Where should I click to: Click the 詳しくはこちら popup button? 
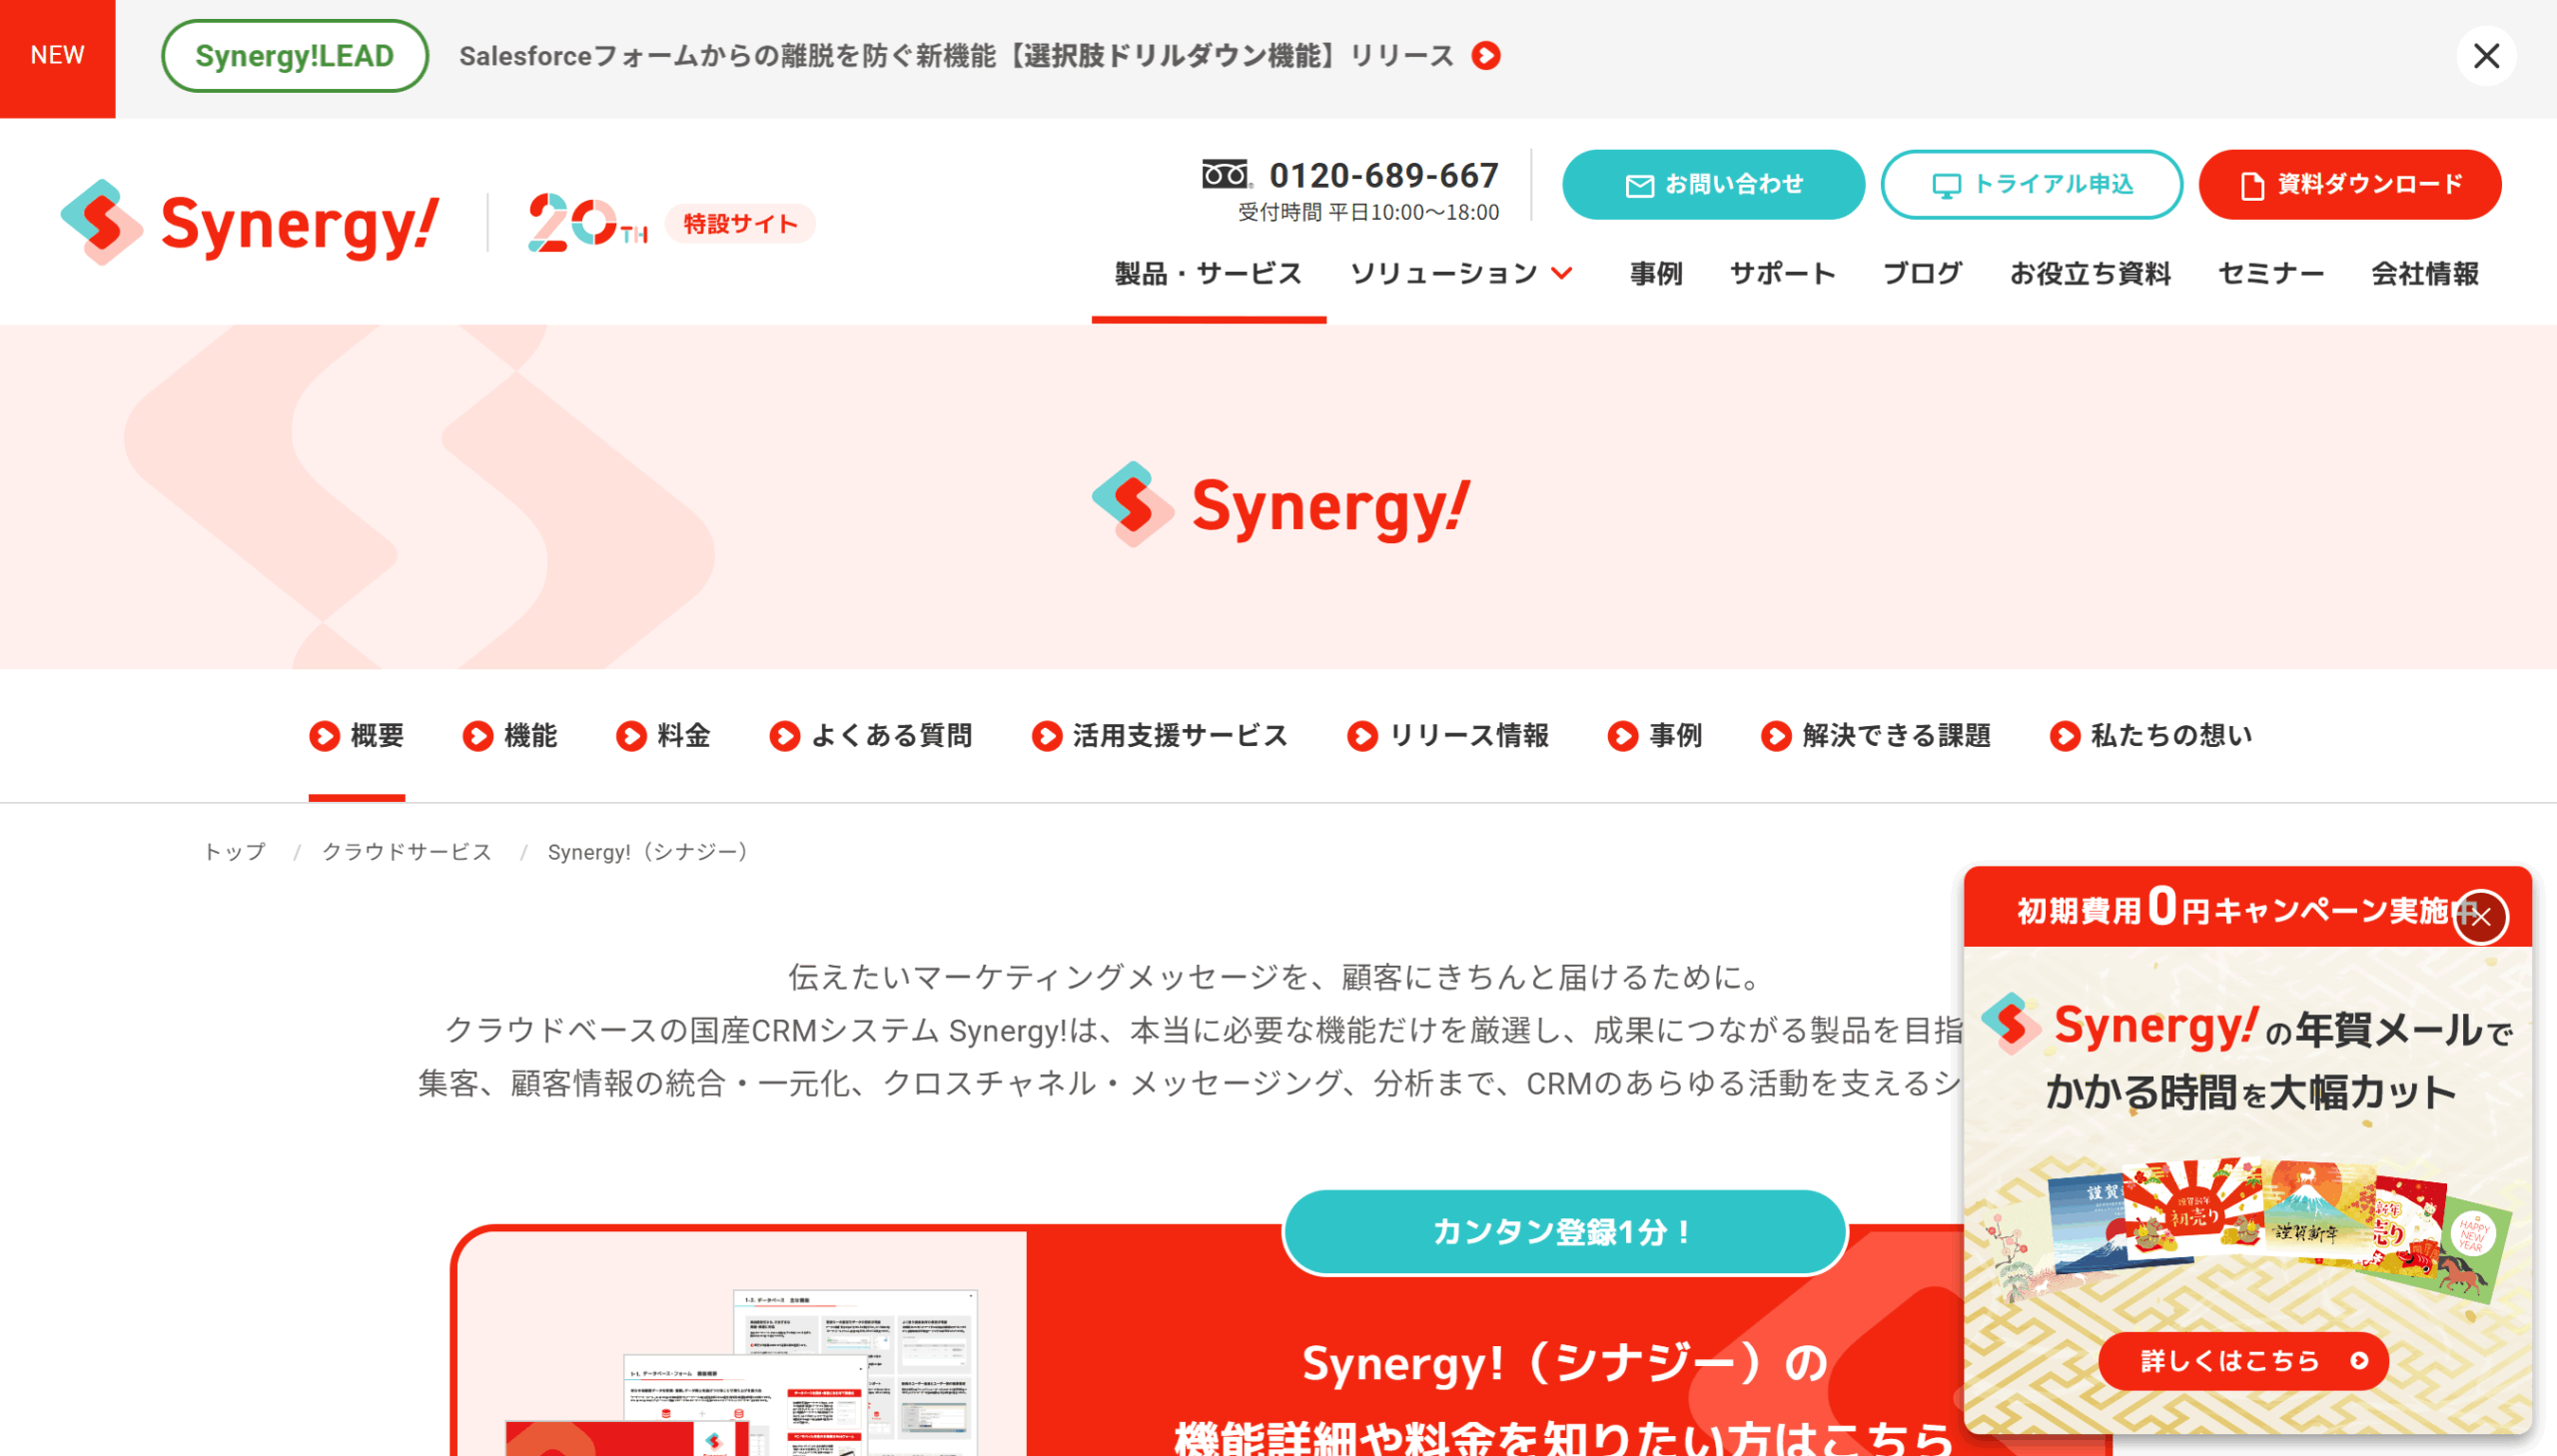coord(2242,1361)
